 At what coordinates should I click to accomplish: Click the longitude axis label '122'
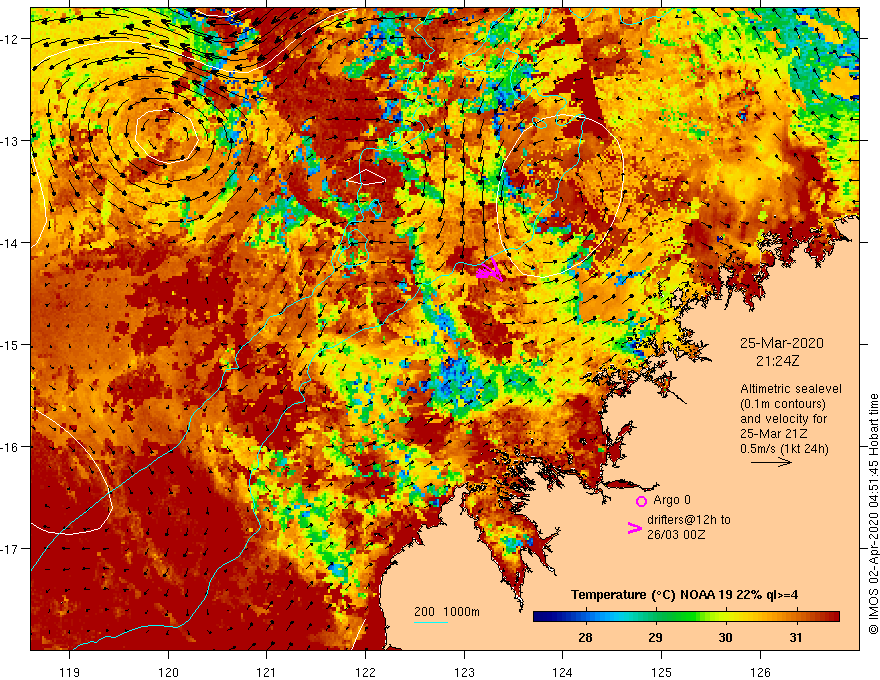point(365,672)
